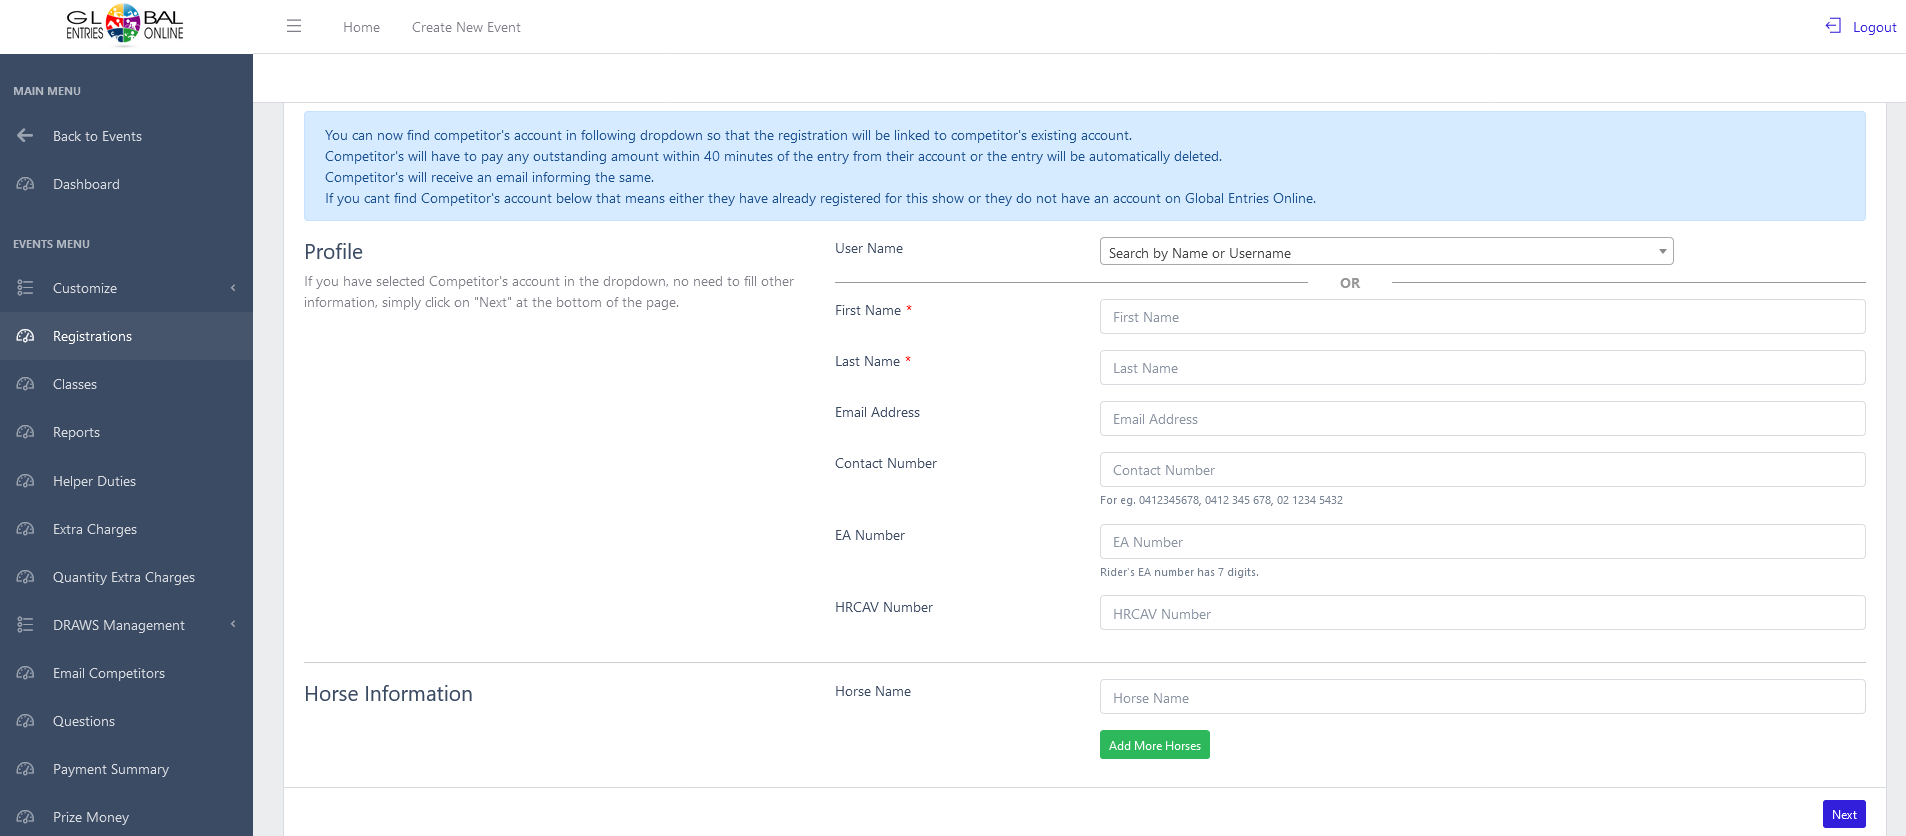Expand the Customize submenu chevron
The image size is (1906, 836).
click(x=233, y=288)
